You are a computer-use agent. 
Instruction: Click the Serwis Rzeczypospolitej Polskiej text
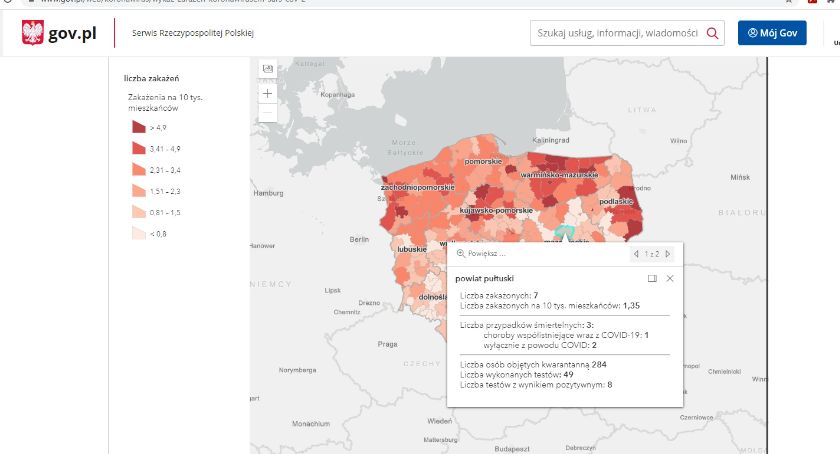coord(193,33)
